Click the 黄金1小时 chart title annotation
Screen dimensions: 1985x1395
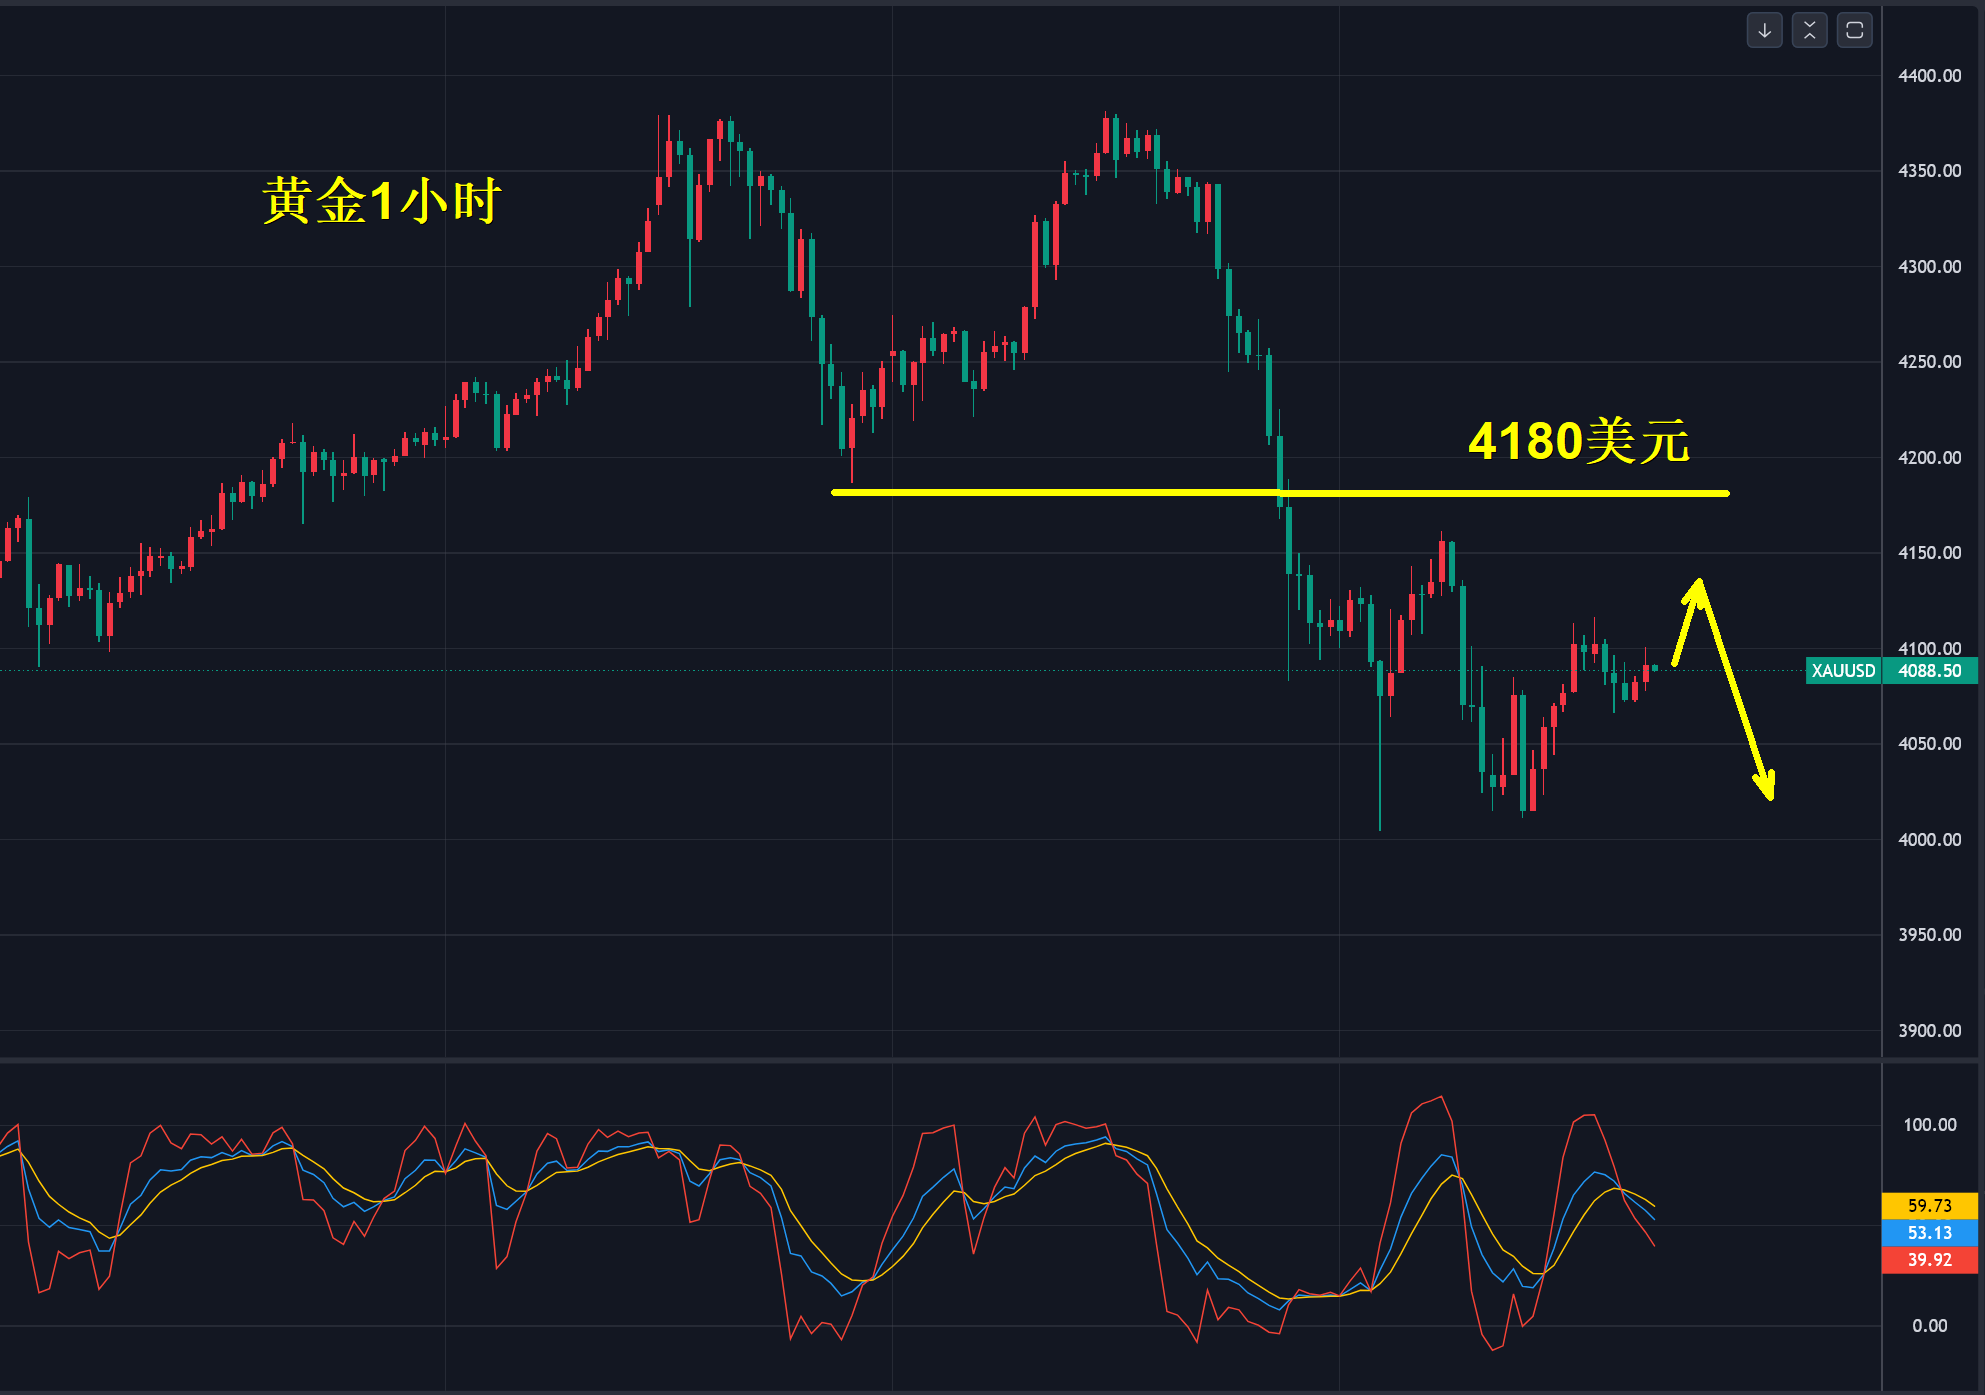point(381,201)
